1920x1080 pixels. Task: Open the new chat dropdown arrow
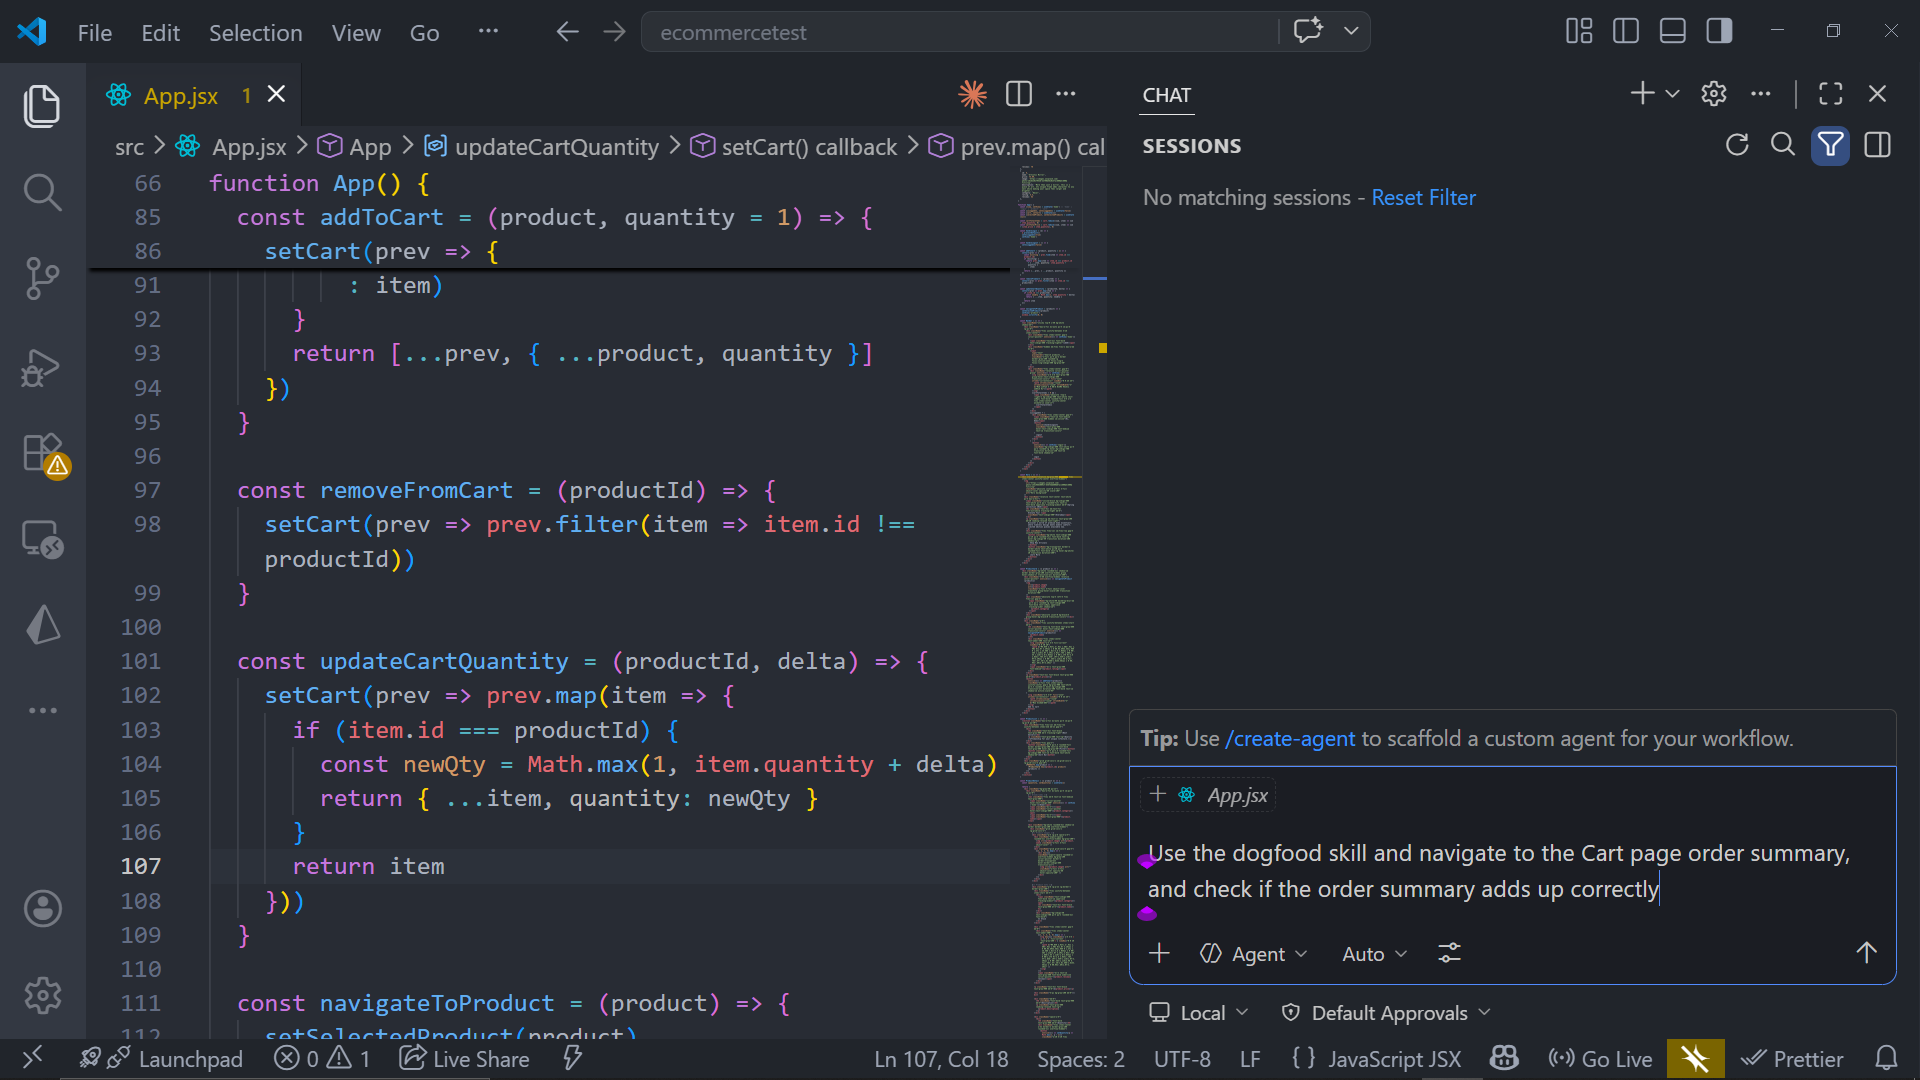point(1672,94)
